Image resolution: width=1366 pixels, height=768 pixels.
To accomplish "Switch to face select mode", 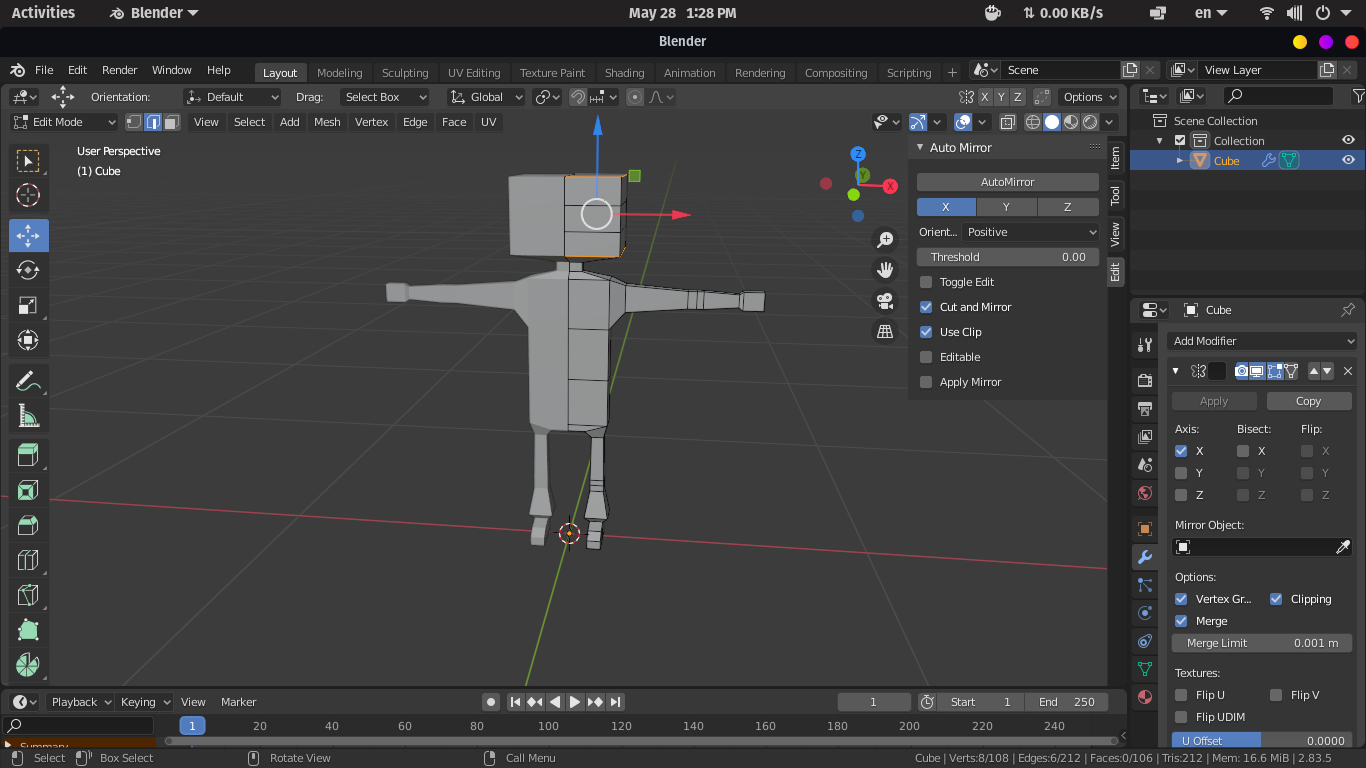I will tap(172, 122).
